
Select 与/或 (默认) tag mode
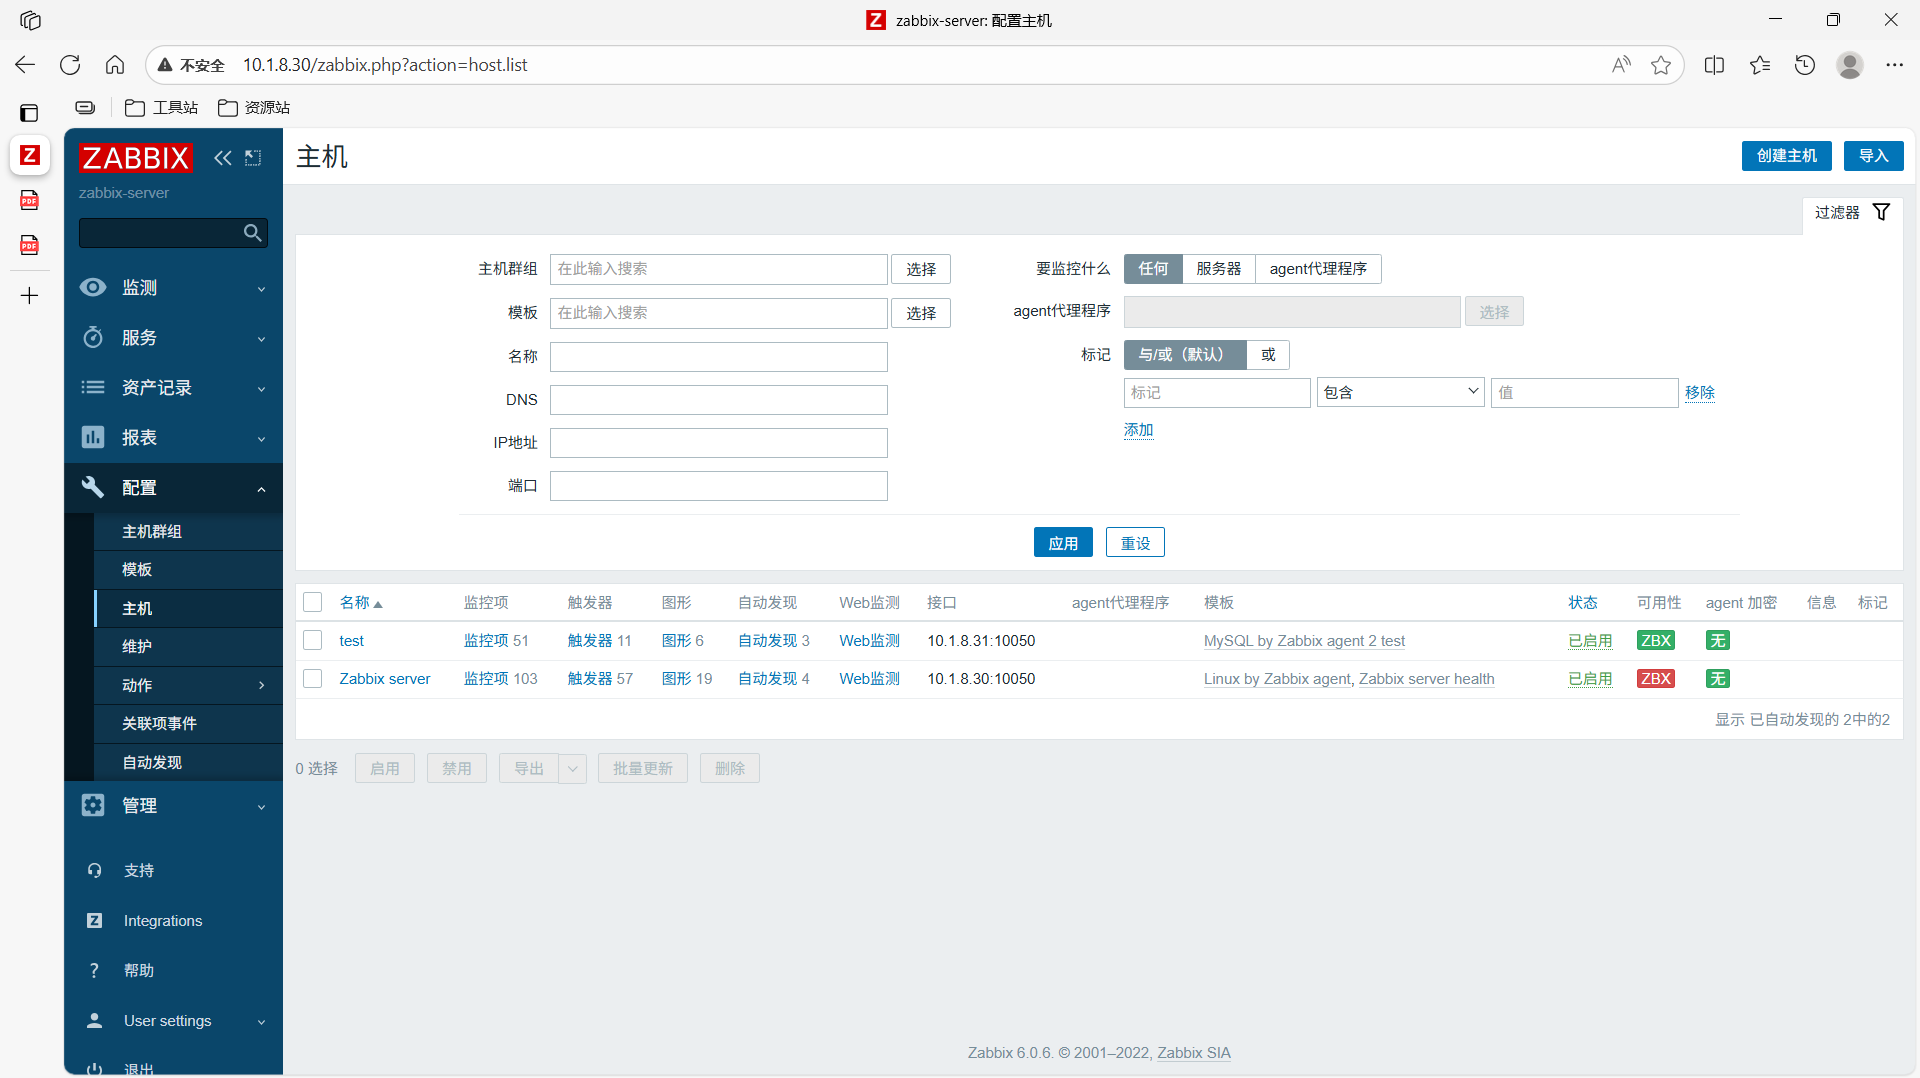click(1185, 355)
